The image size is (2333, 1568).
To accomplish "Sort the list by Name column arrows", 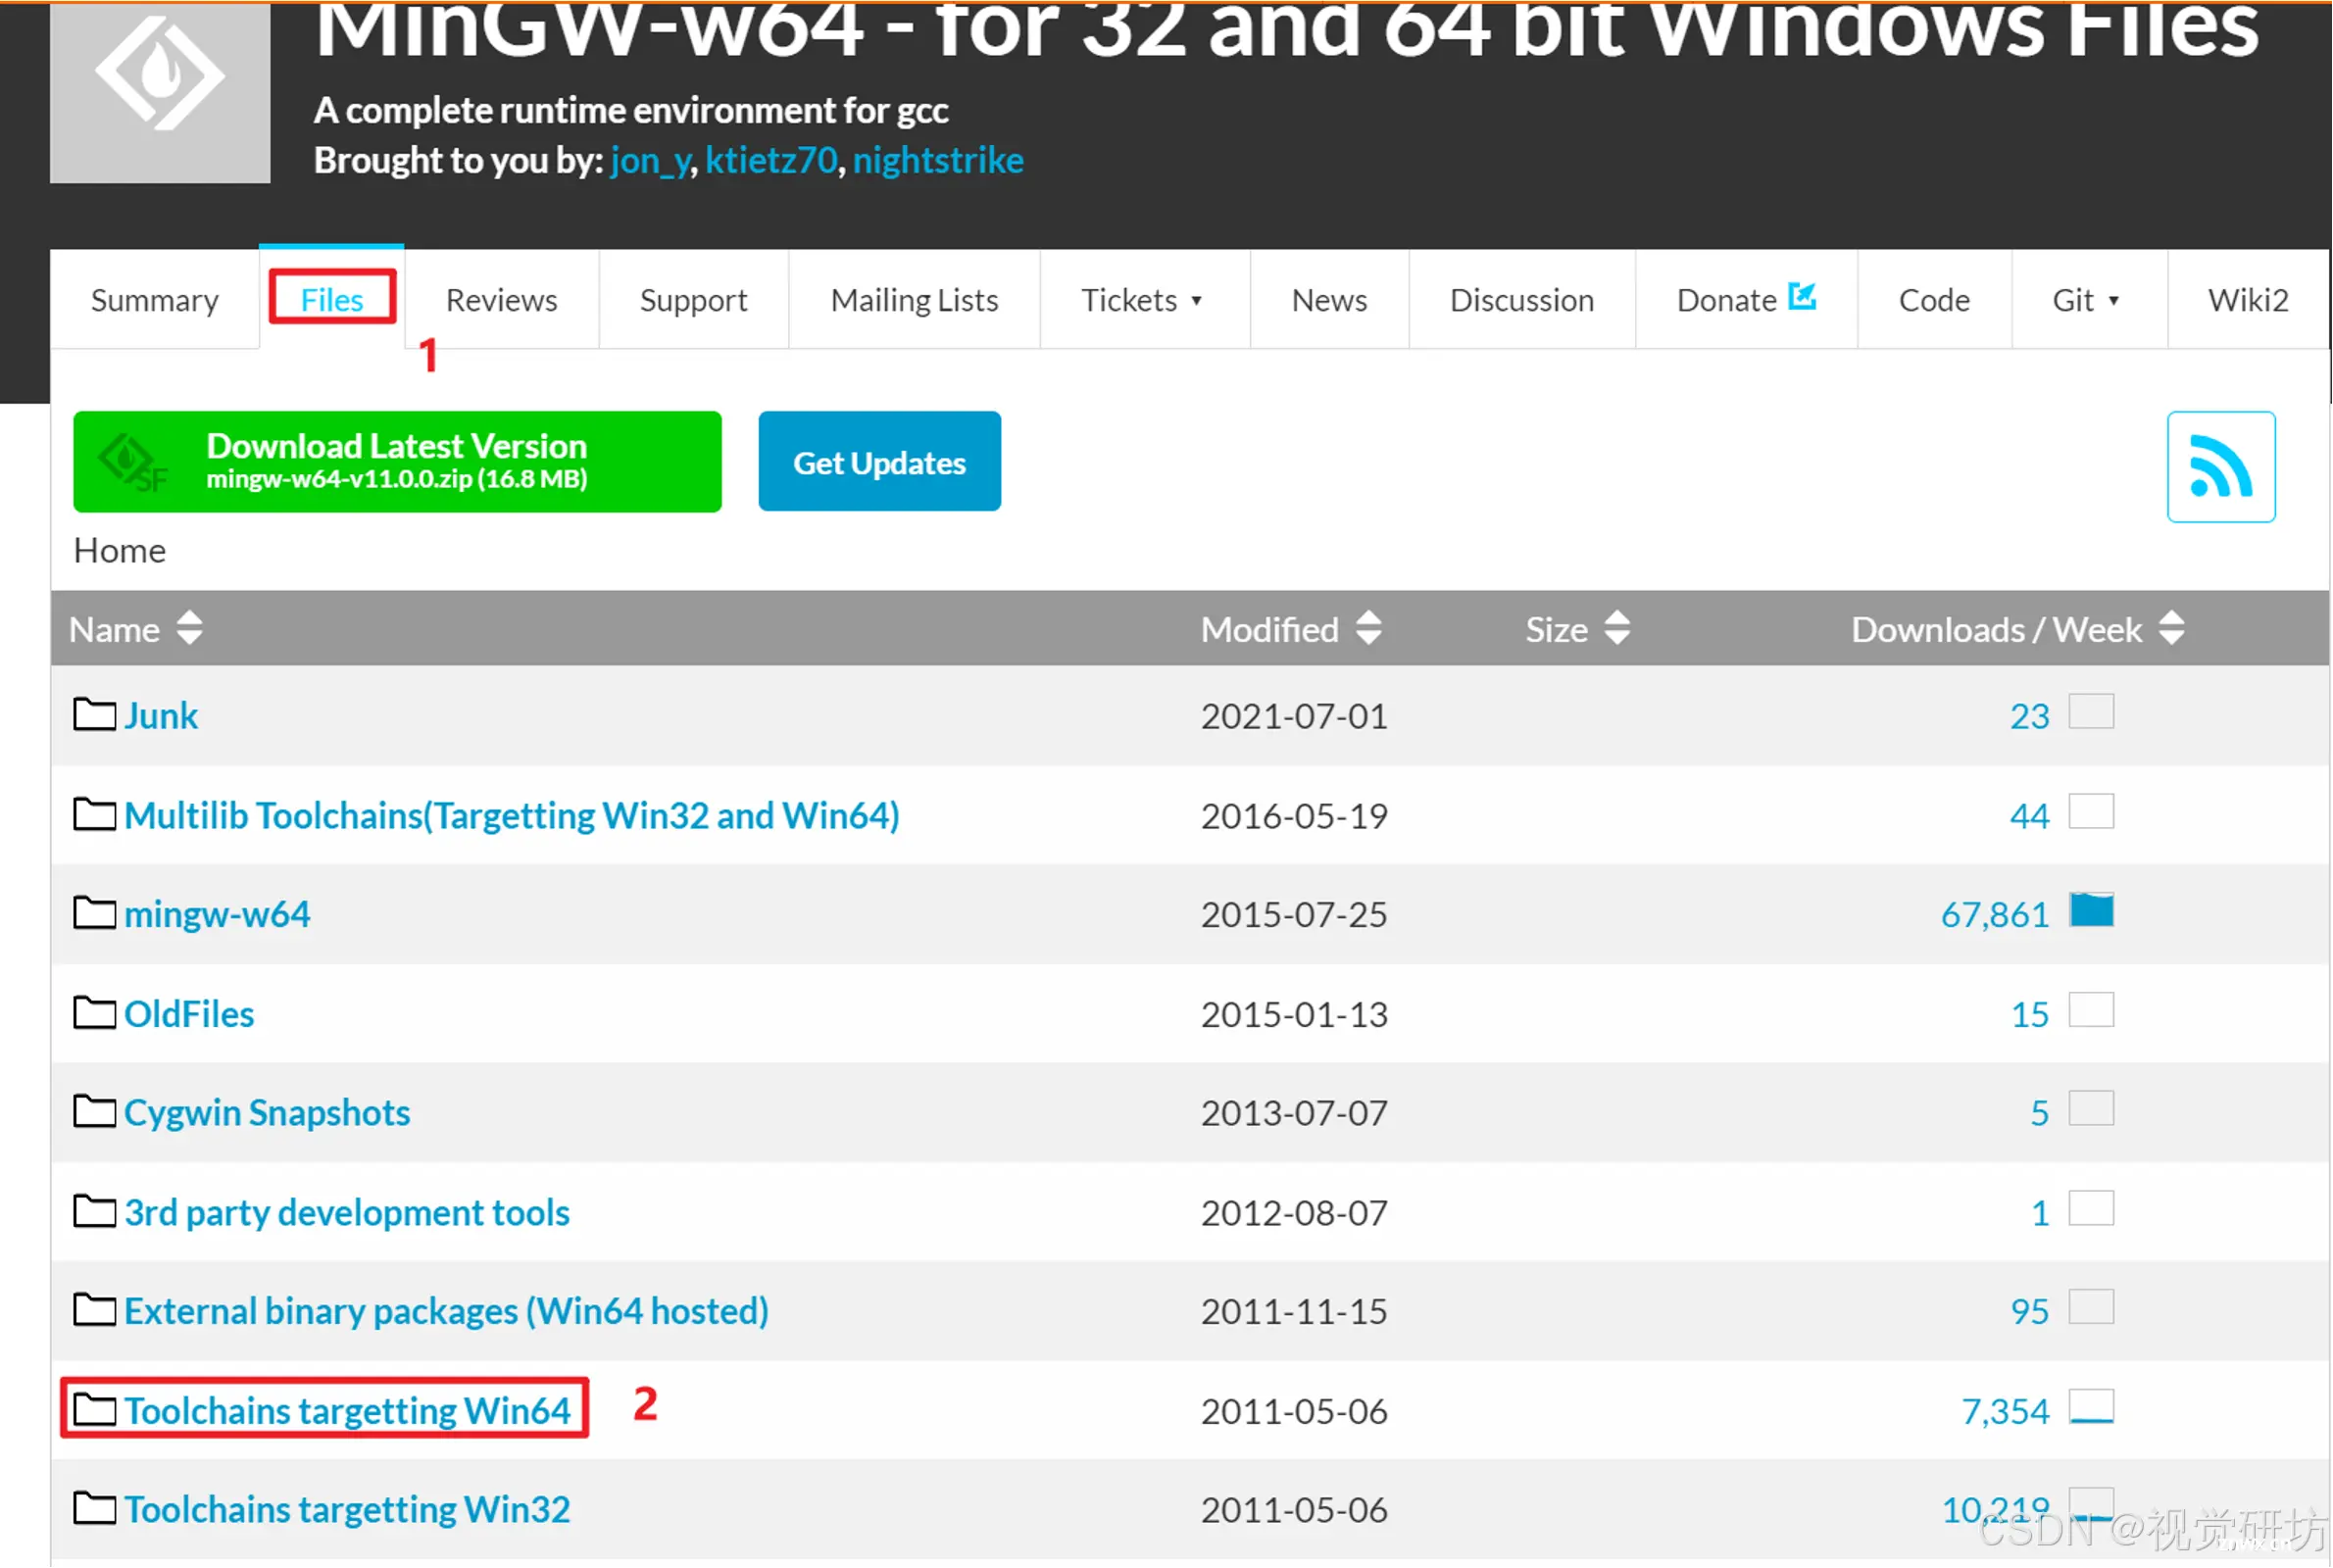I will pyautogui.click(x=189, y=629).
